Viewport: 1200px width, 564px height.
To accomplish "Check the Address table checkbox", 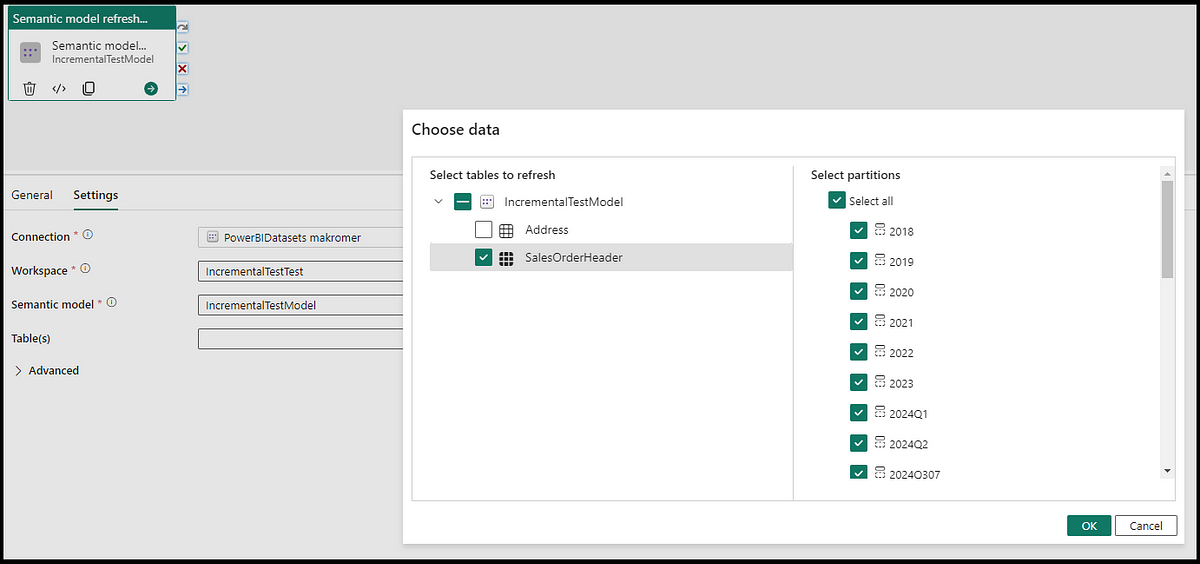I will [x=484, y=230].
